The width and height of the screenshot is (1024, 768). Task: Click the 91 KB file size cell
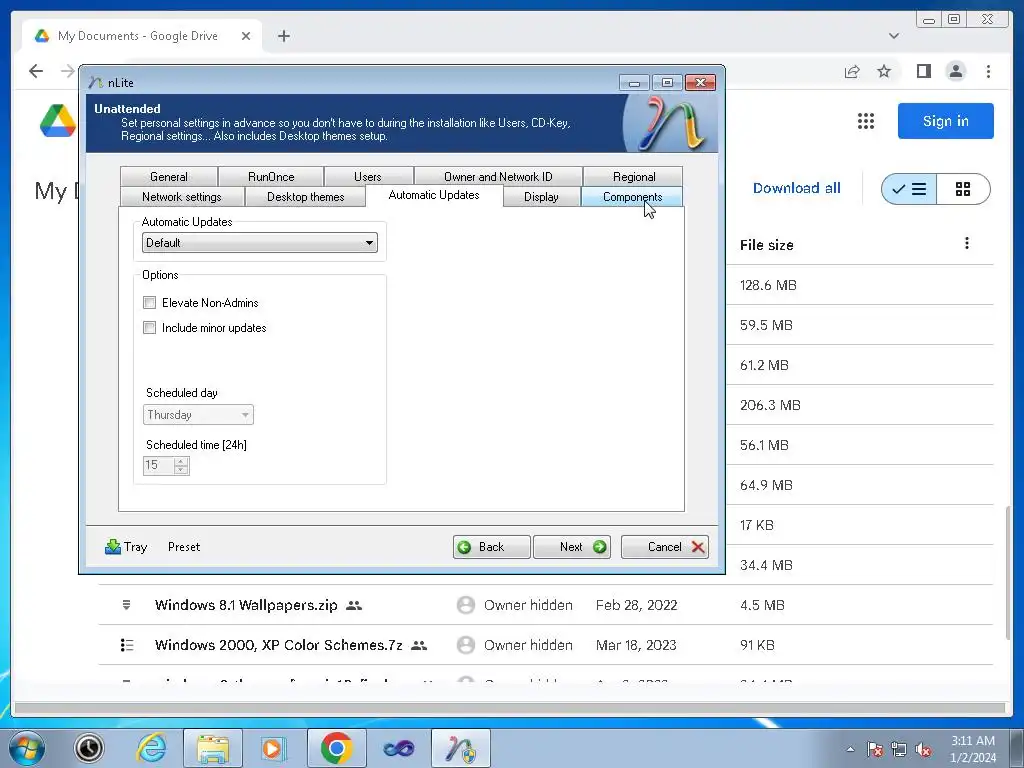pyautogui.click(x=757, y=645)
